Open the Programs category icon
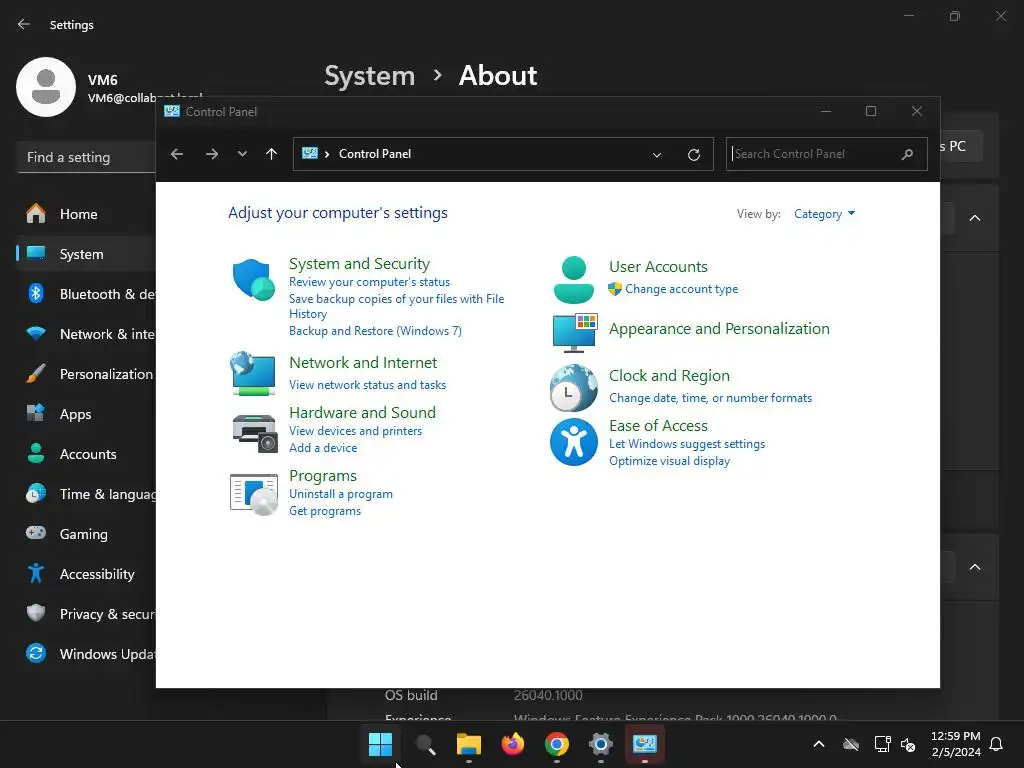The image size is (1024, 768). pos(254,494)
